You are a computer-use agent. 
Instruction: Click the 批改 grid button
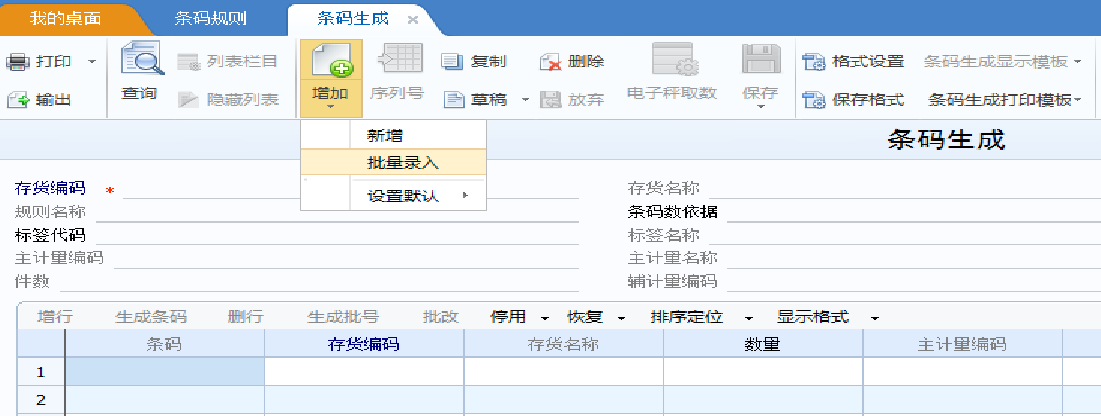click(x=441, y=317)
